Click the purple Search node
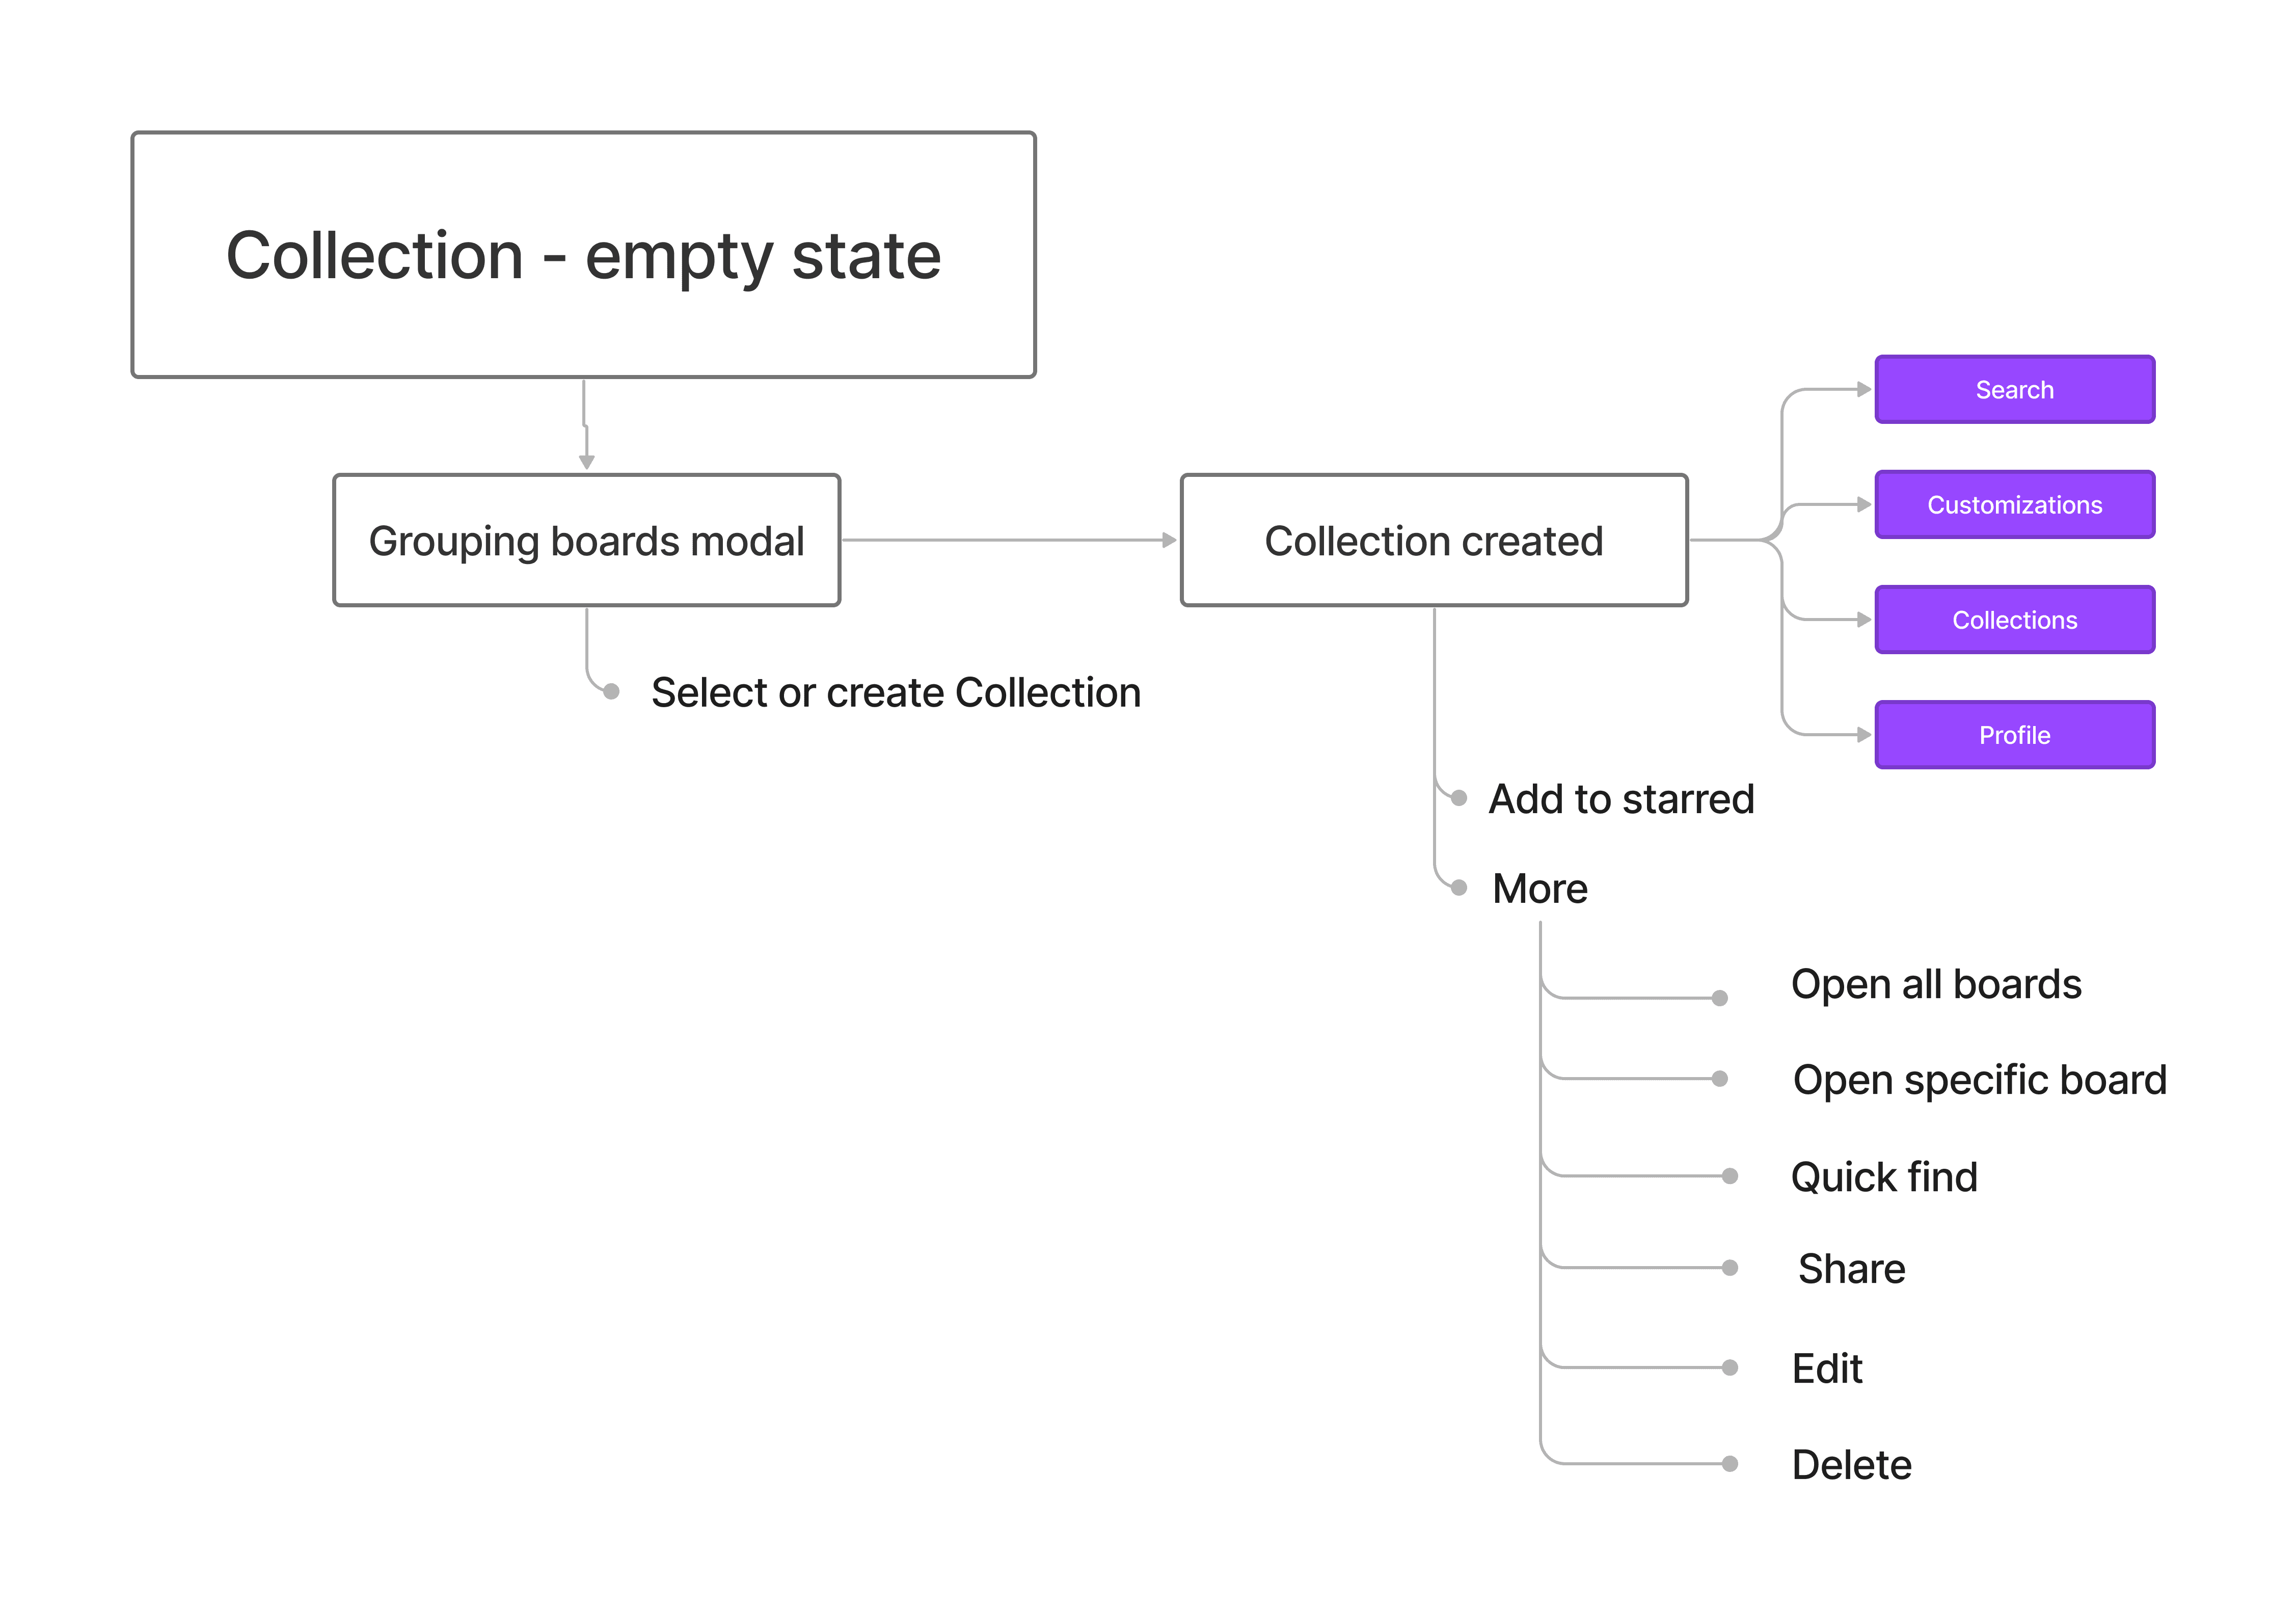2296x1610 pixels. pos(2014,389)
